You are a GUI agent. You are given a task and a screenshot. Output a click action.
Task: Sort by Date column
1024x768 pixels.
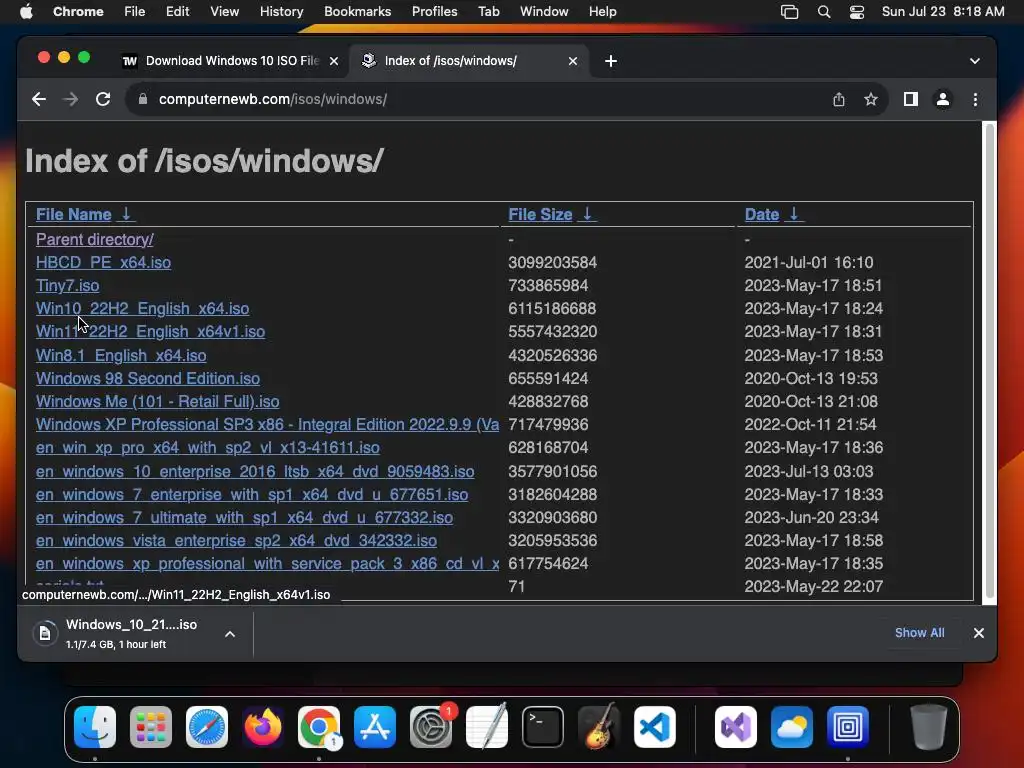pyautogui.click(x=773, y=214)
